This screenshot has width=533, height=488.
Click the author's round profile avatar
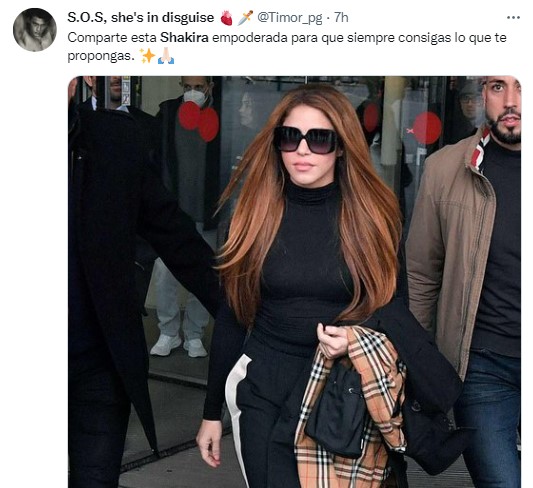[35, 30]
